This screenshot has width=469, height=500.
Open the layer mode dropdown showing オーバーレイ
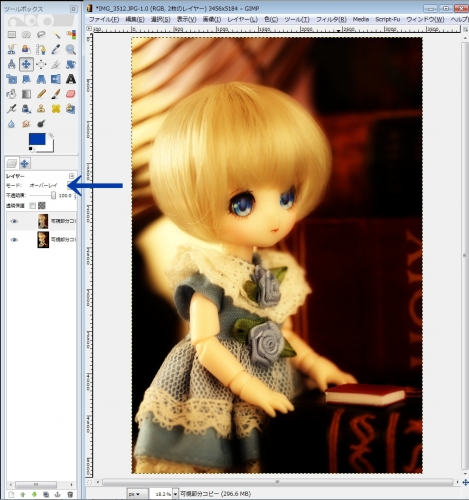click(x=51, y=185)
